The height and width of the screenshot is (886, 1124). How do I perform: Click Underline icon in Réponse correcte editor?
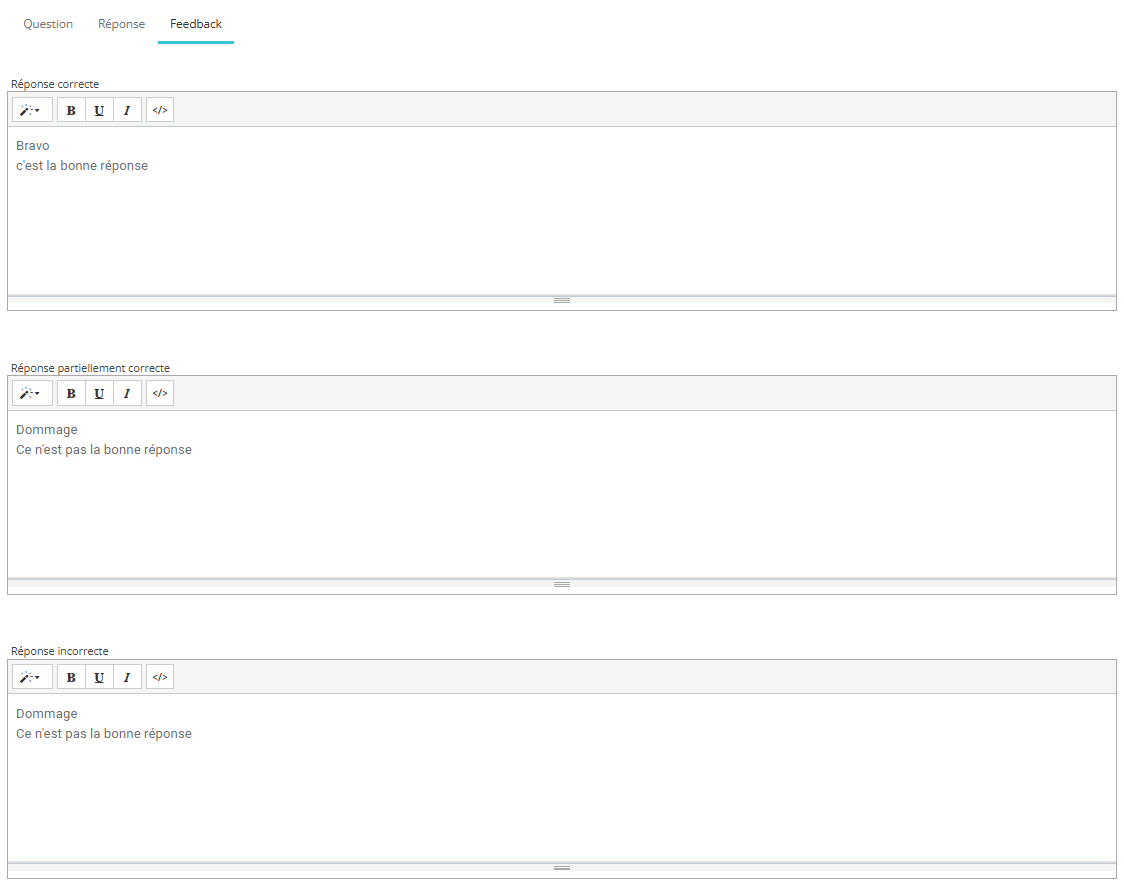point(99,110)
